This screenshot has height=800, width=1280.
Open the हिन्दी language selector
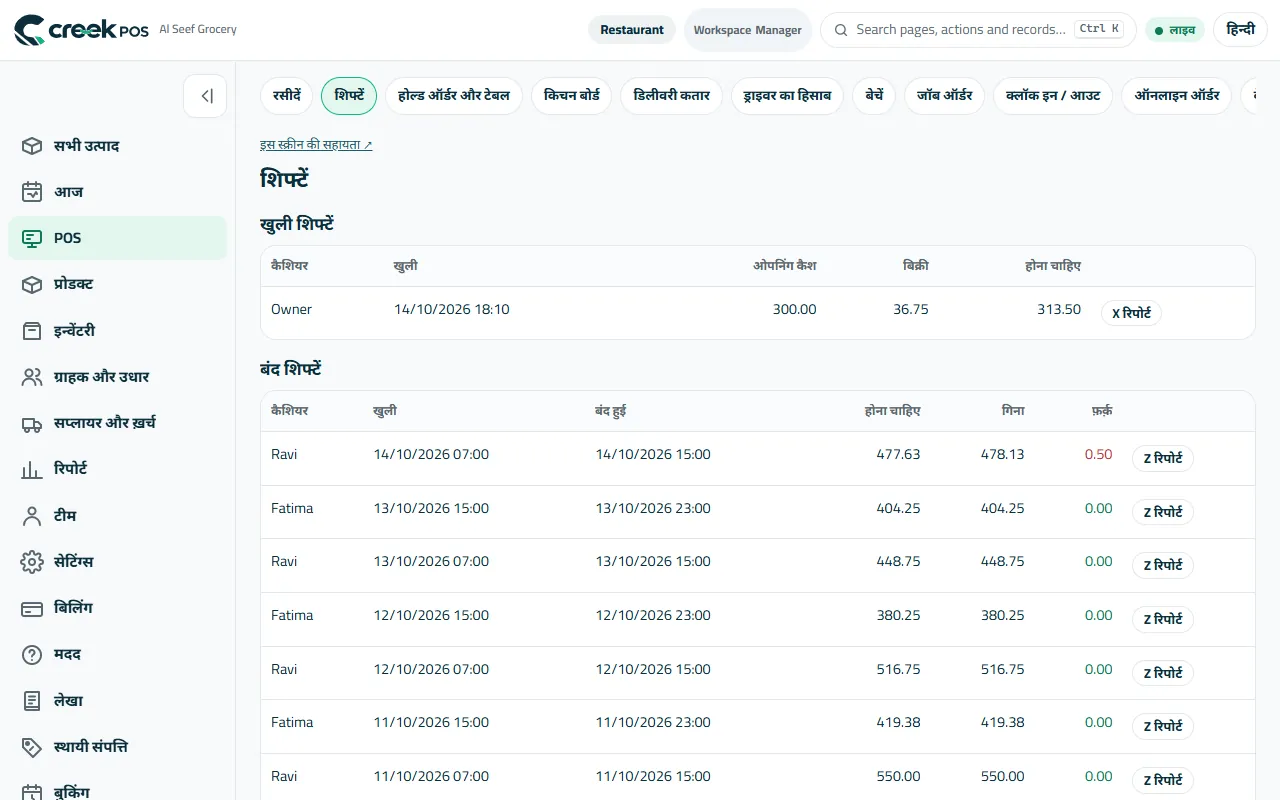tap(1240, 30)
